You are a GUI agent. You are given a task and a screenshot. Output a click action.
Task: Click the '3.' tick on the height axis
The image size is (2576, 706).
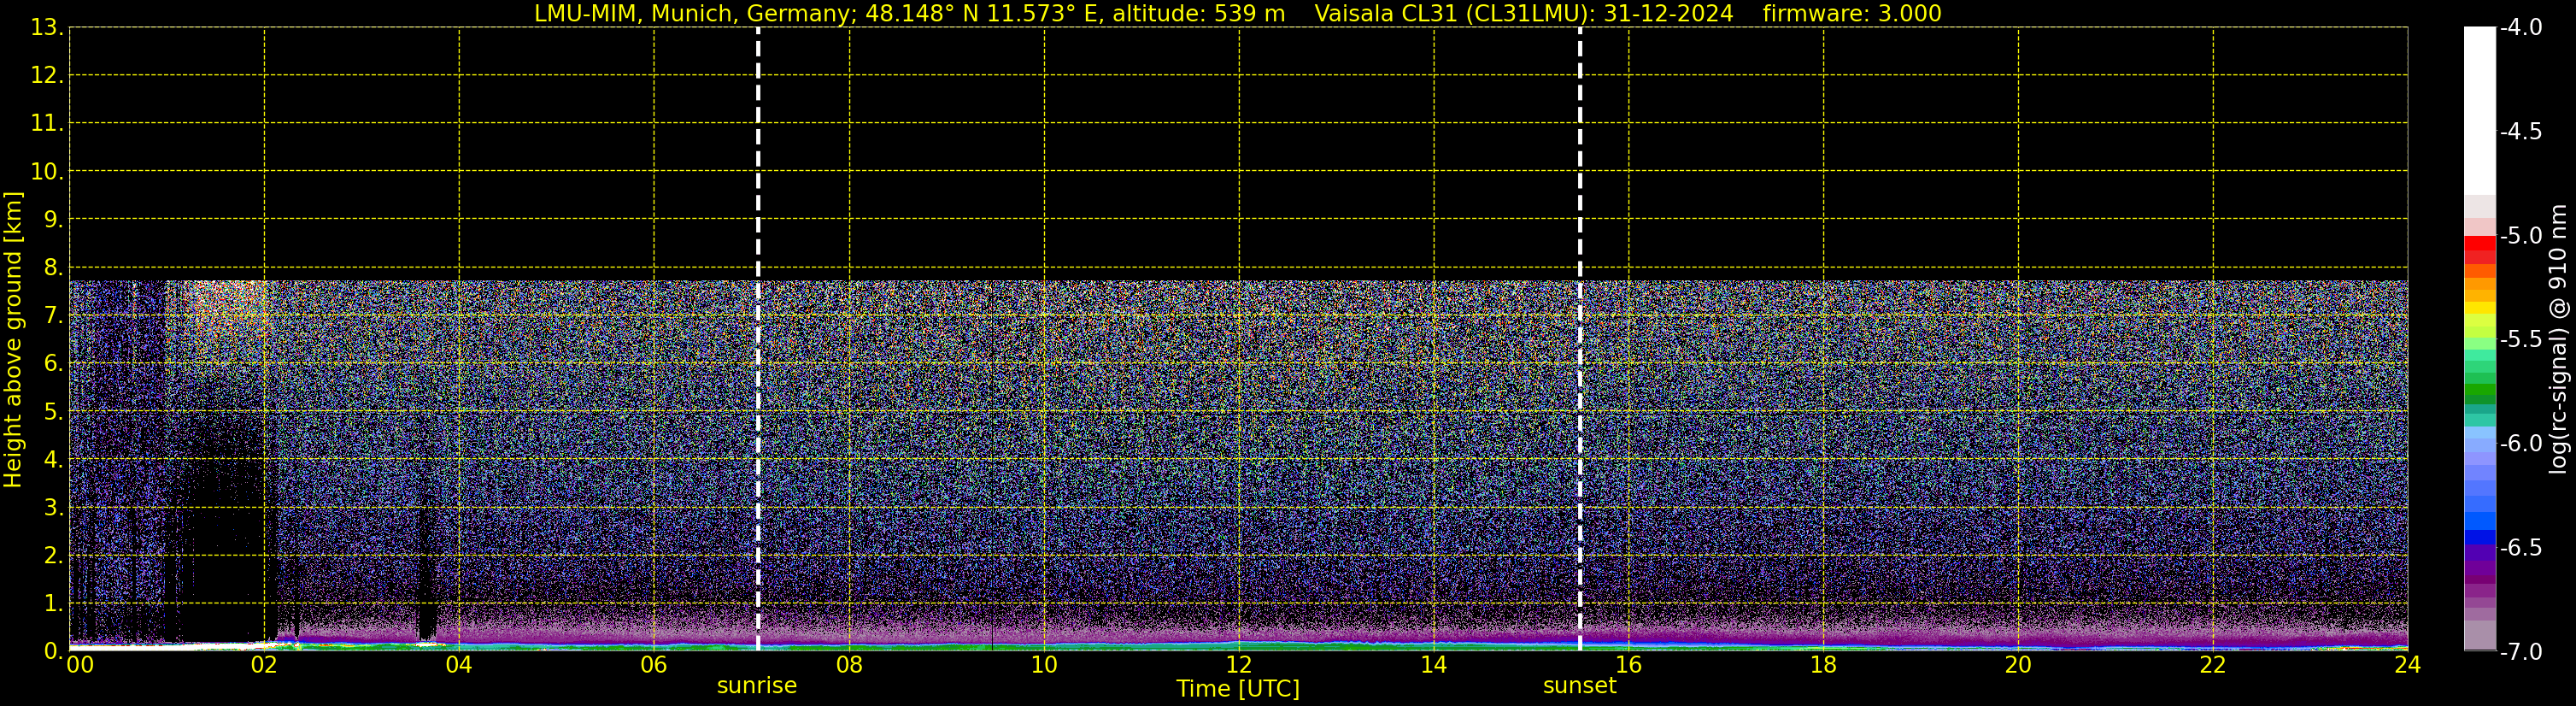[x=53, y=508]
